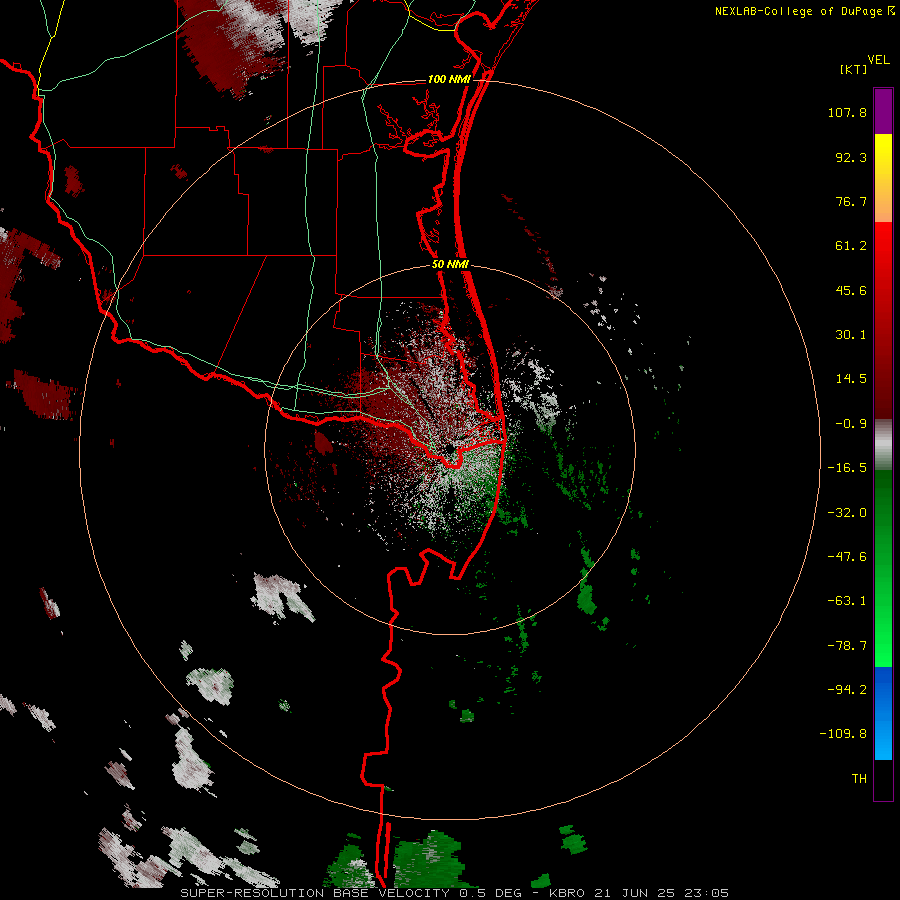The image size is (900, 900).
Task: Select the -47.6 scale value
Action: coord(847,557)
